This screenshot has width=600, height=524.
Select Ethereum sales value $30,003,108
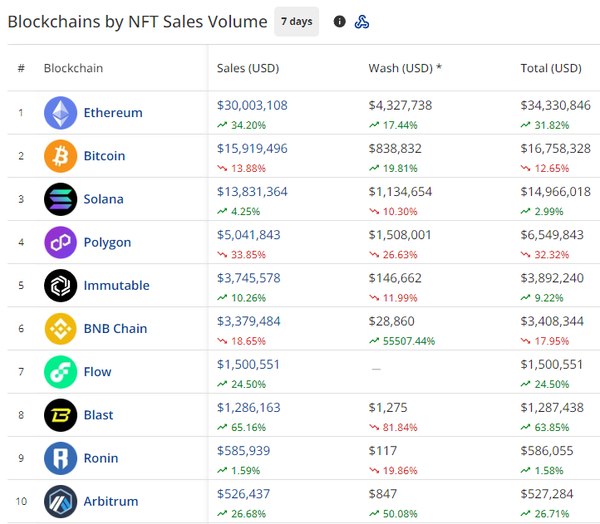tap(252, 105)
